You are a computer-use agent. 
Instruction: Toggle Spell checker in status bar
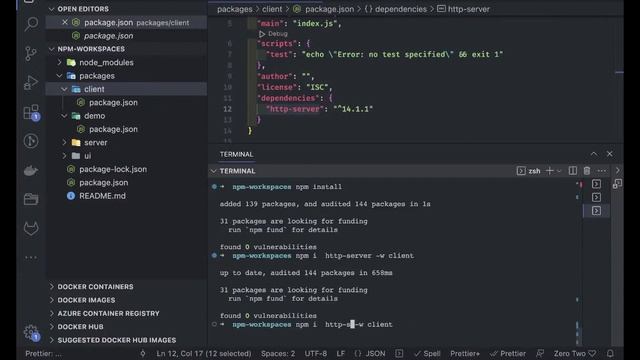[x=427, y=353]
